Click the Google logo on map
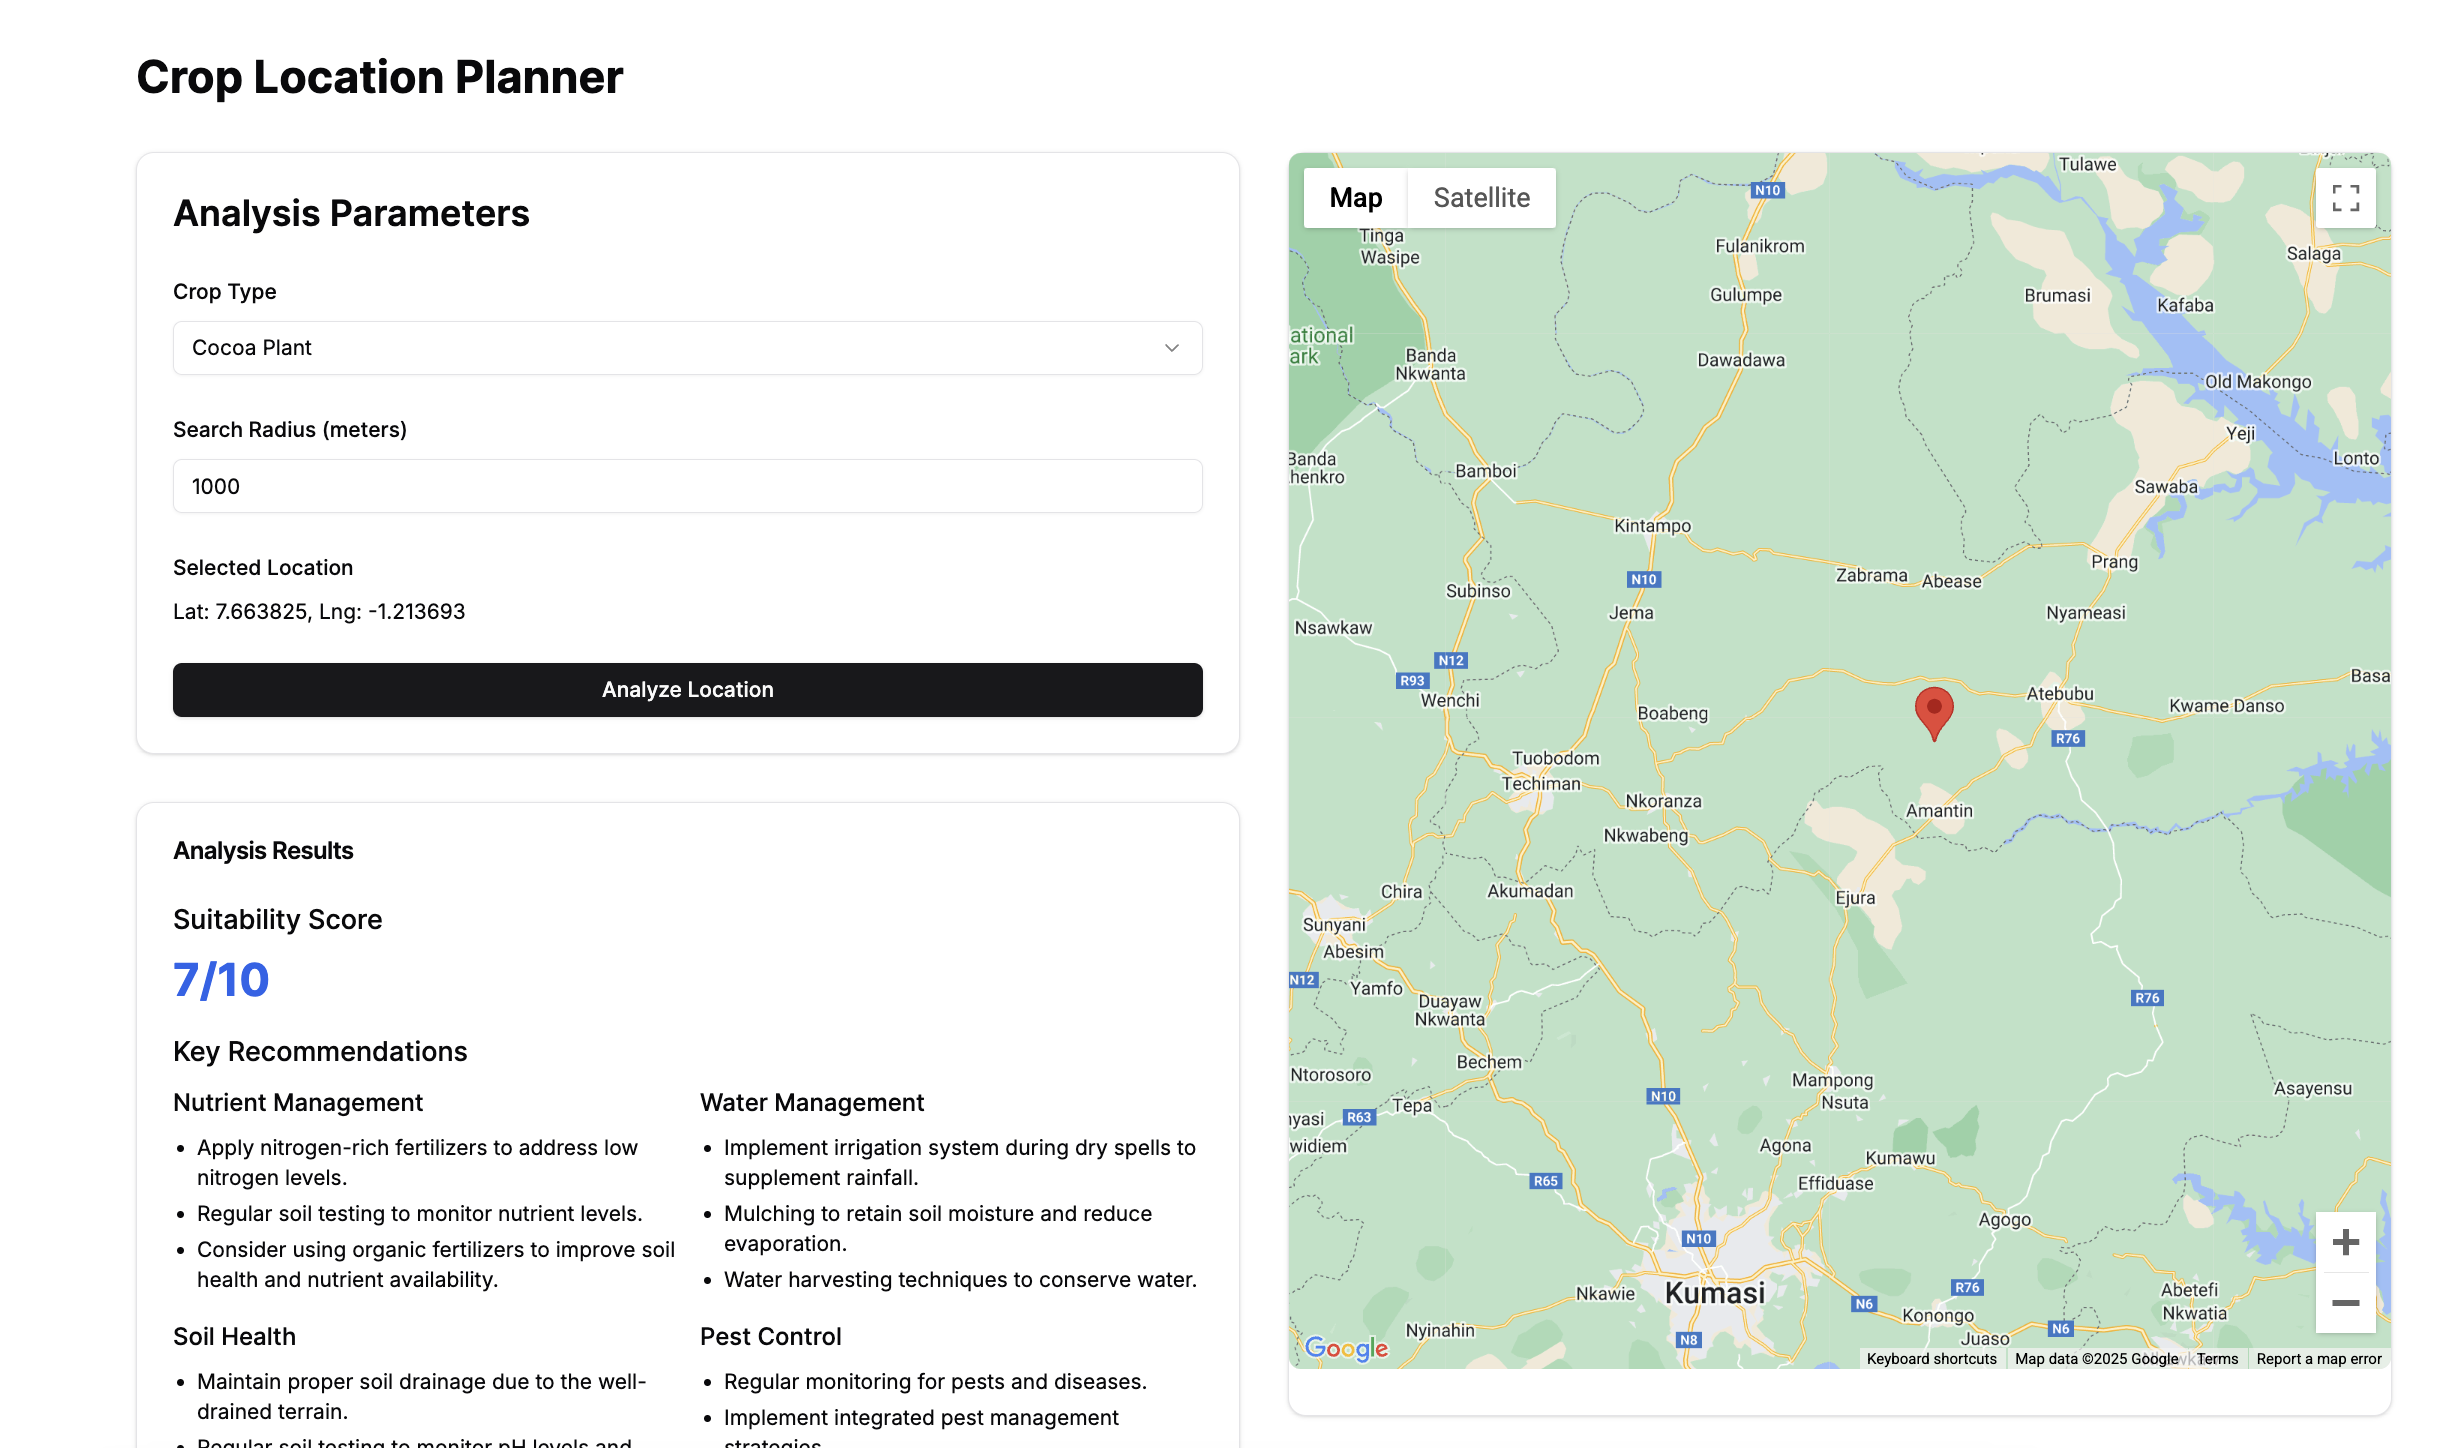The width and height of the screenshot is (2462, 1448). click(x=1346, y=1348)
